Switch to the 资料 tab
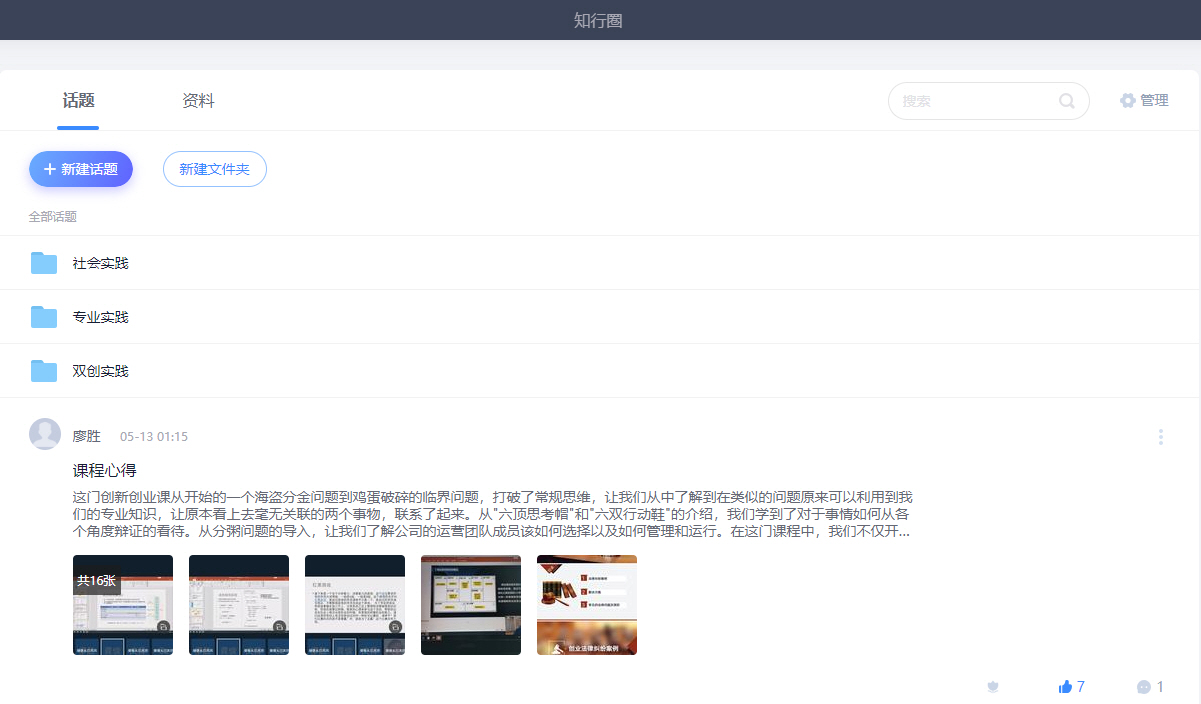 196,100
